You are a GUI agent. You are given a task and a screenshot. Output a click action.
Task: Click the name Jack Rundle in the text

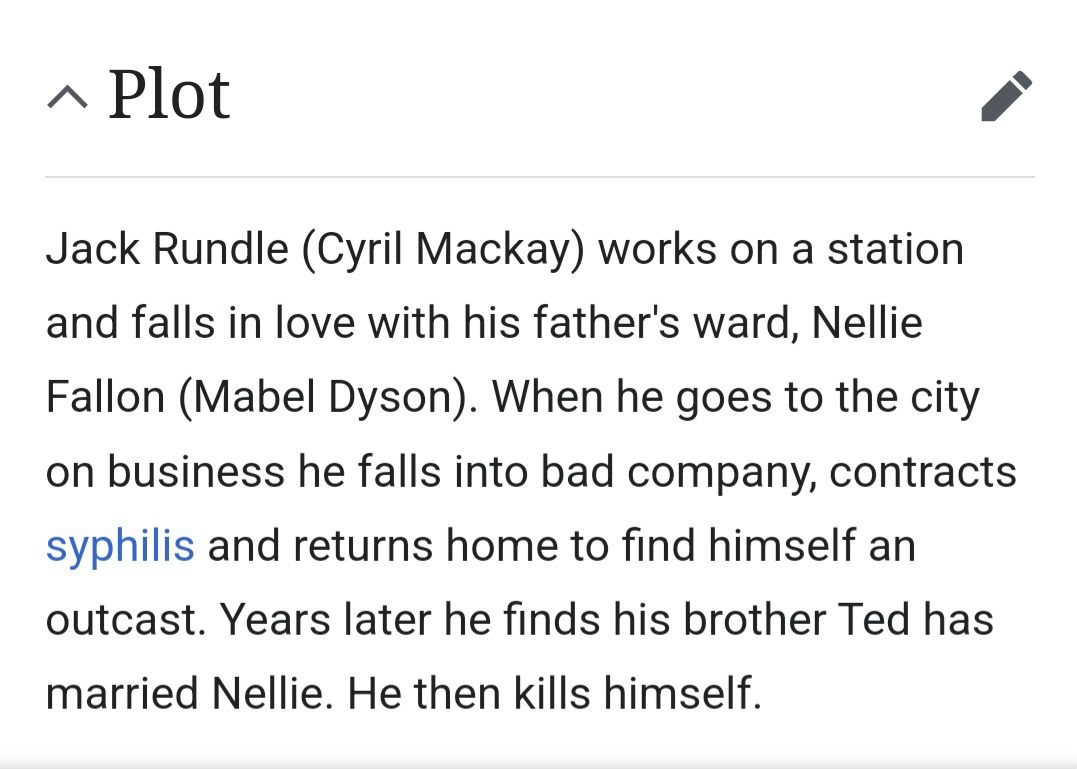pyautogui.click(x=167, y=249)
